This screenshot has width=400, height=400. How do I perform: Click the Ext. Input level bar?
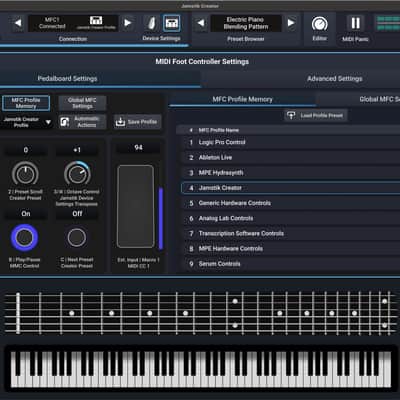pyautogui.click(x=161, y=218)
